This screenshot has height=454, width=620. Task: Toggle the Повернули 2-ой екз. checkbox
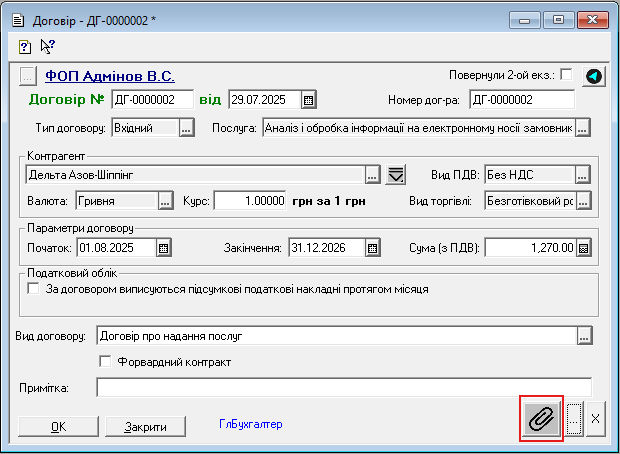[x=566, y=75]
